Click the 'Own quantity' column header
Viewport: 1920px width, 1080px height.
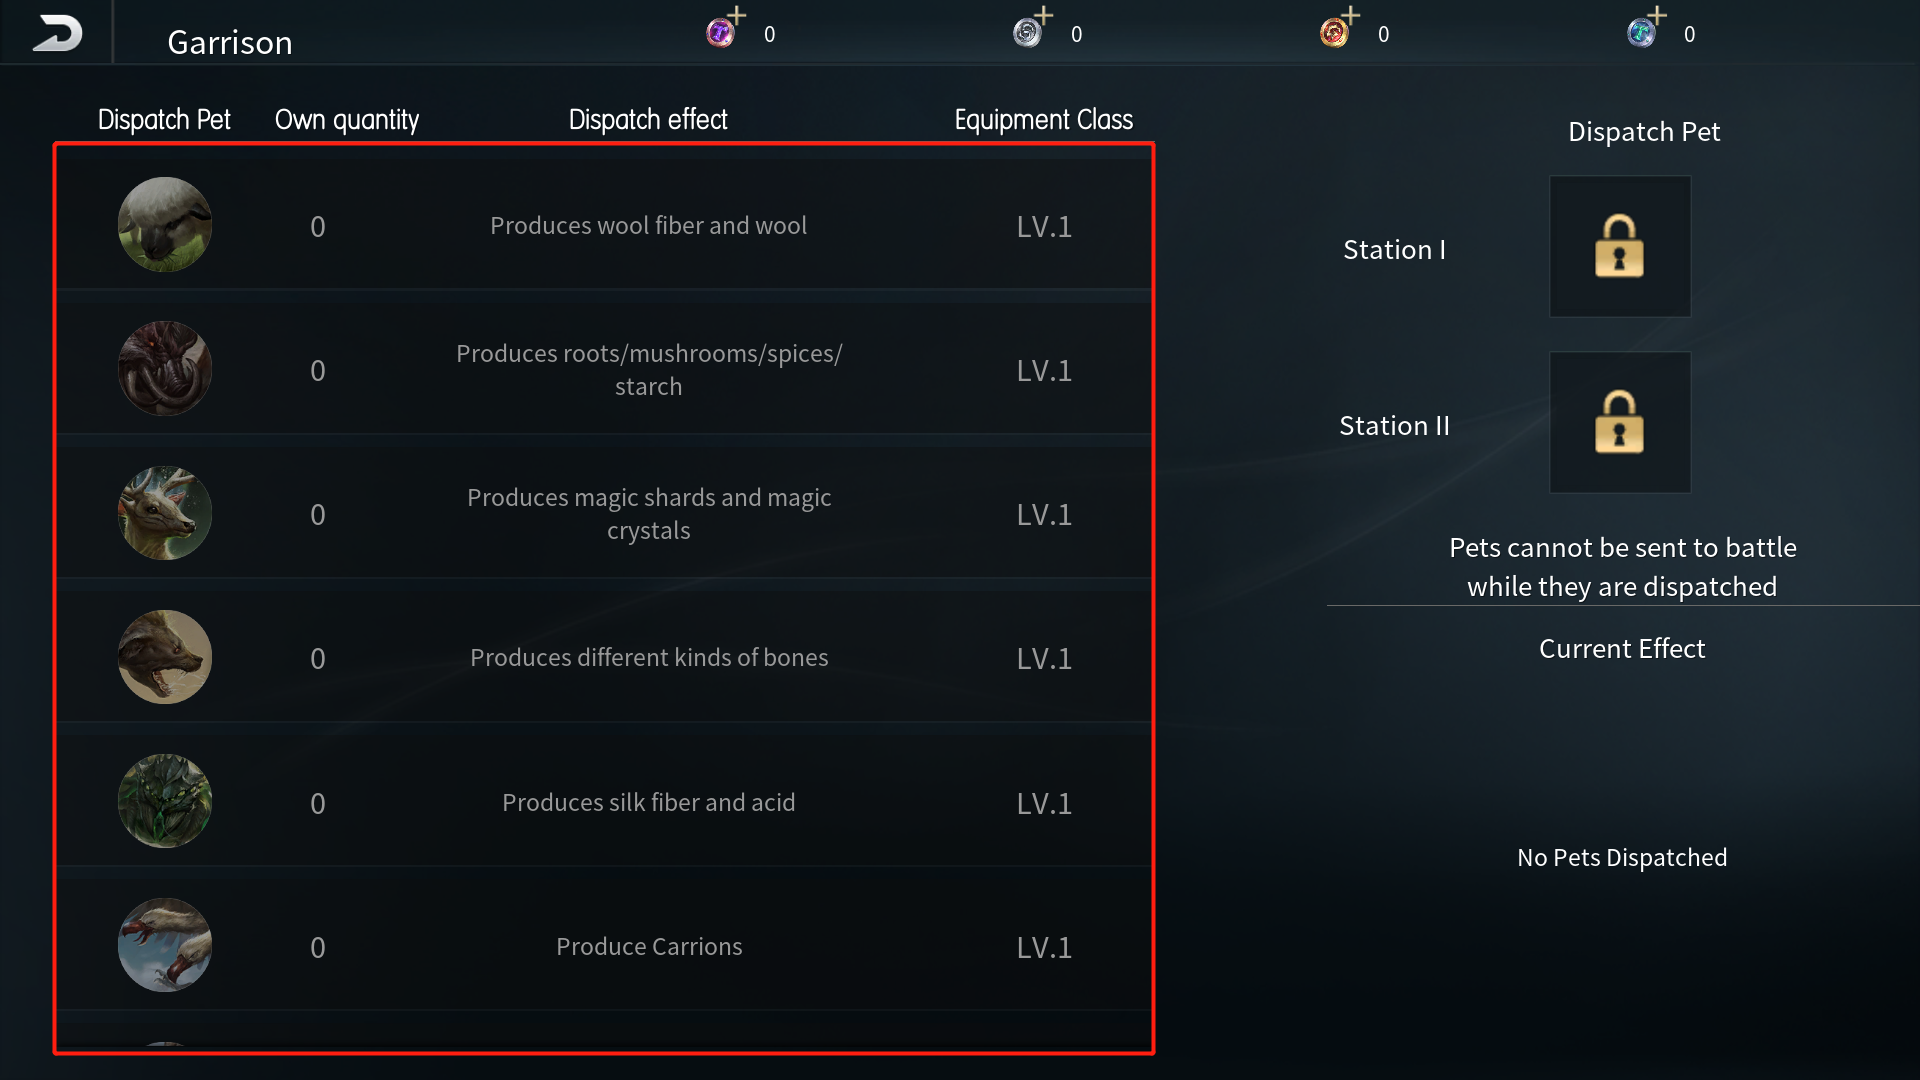coord(346,120)
